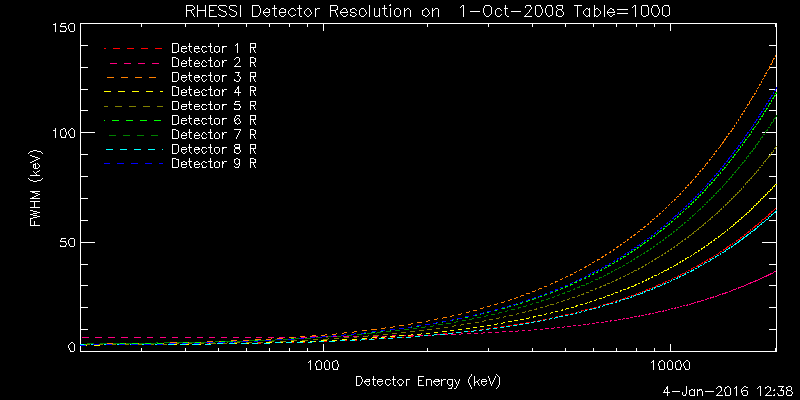
Task: Click the FWHM (keV) y-axis label
Action: pyautogui.click(x=35, y=187)
